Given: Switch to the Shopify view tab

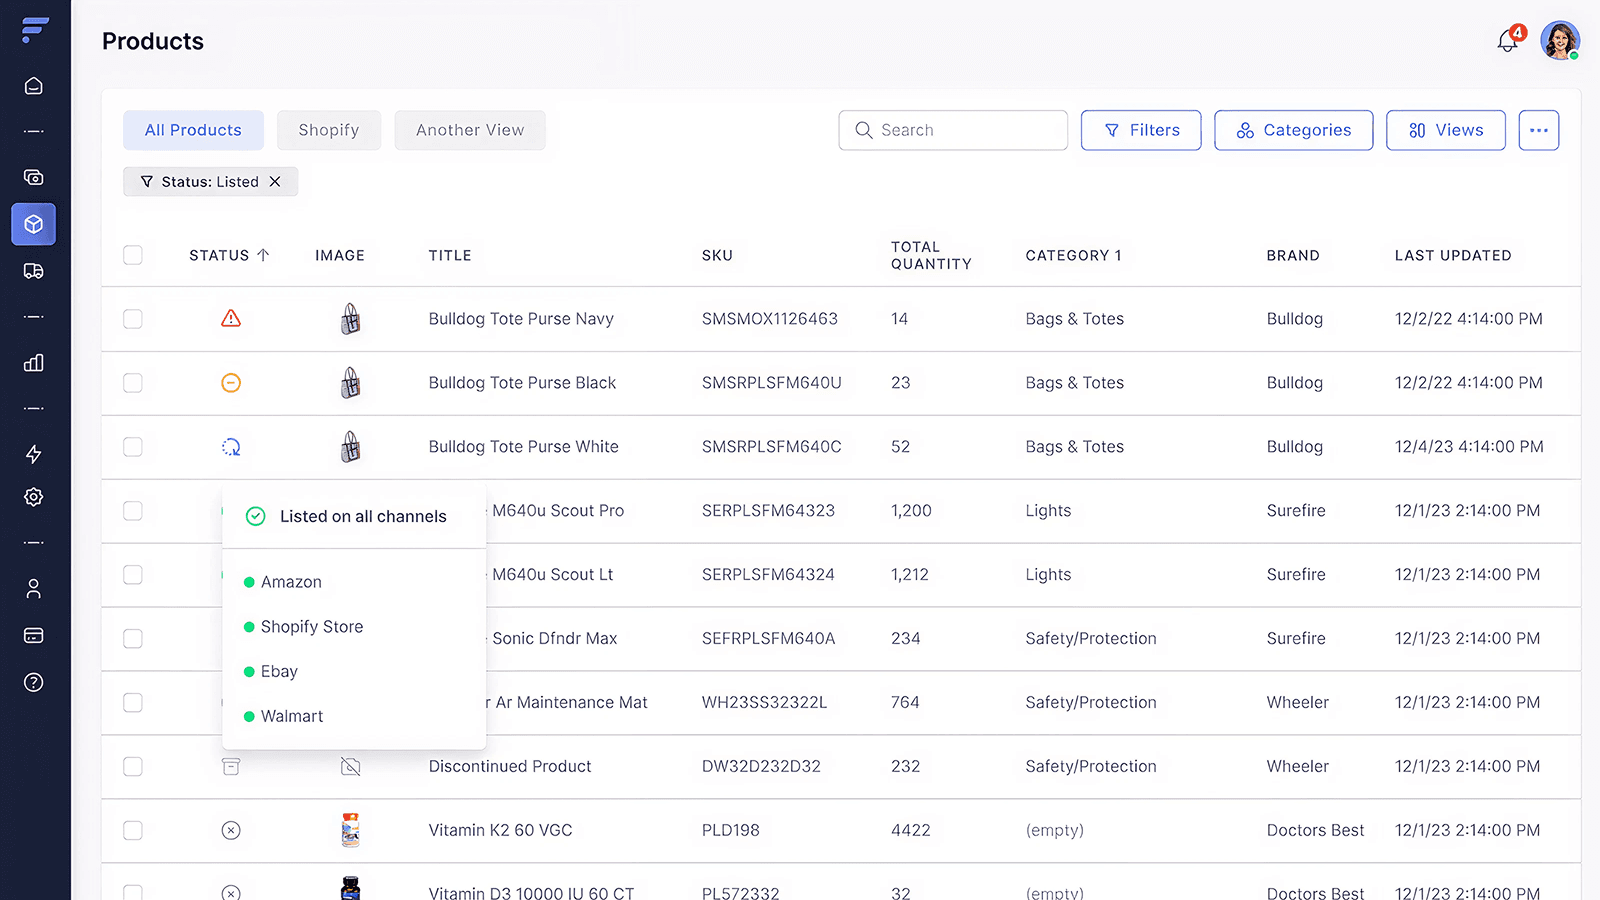Looking at the screenshot, I should pos(328,130).
